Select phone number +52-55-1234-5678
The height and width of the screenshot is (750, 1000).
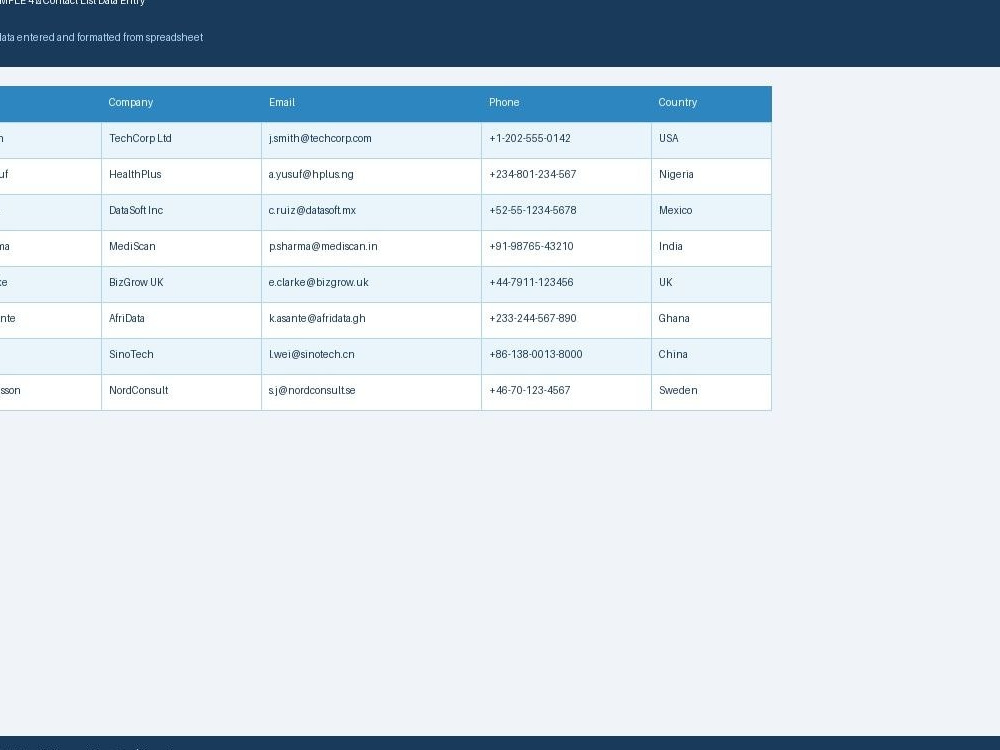click(533, 210)
